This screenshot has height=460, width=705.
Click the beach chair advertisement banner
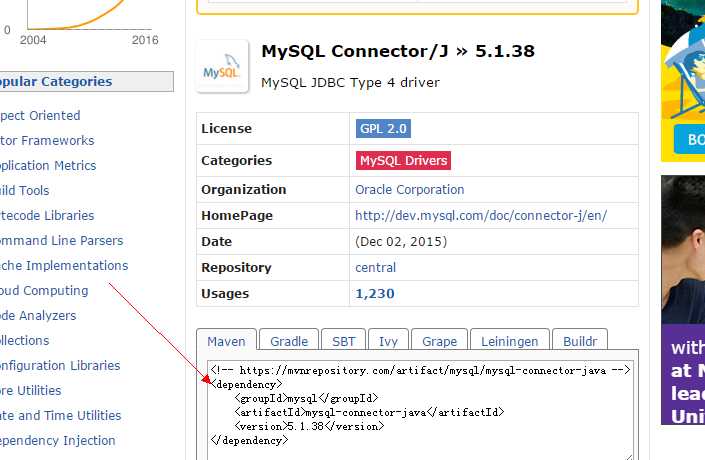(x=683, y=80)
